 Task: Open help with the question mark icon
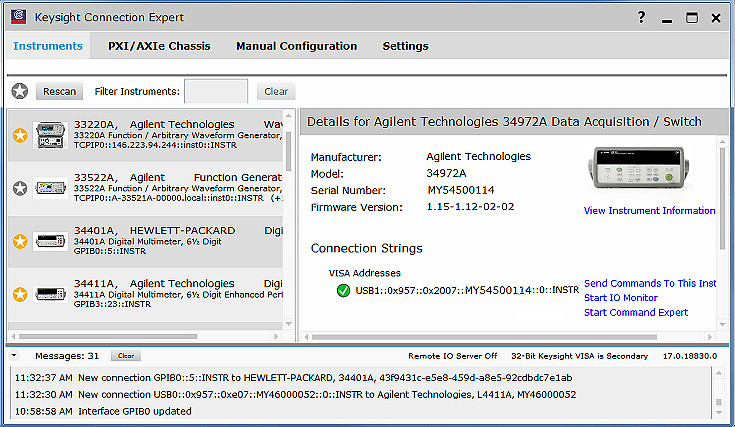pyautogui.click(x=641, y=17)
